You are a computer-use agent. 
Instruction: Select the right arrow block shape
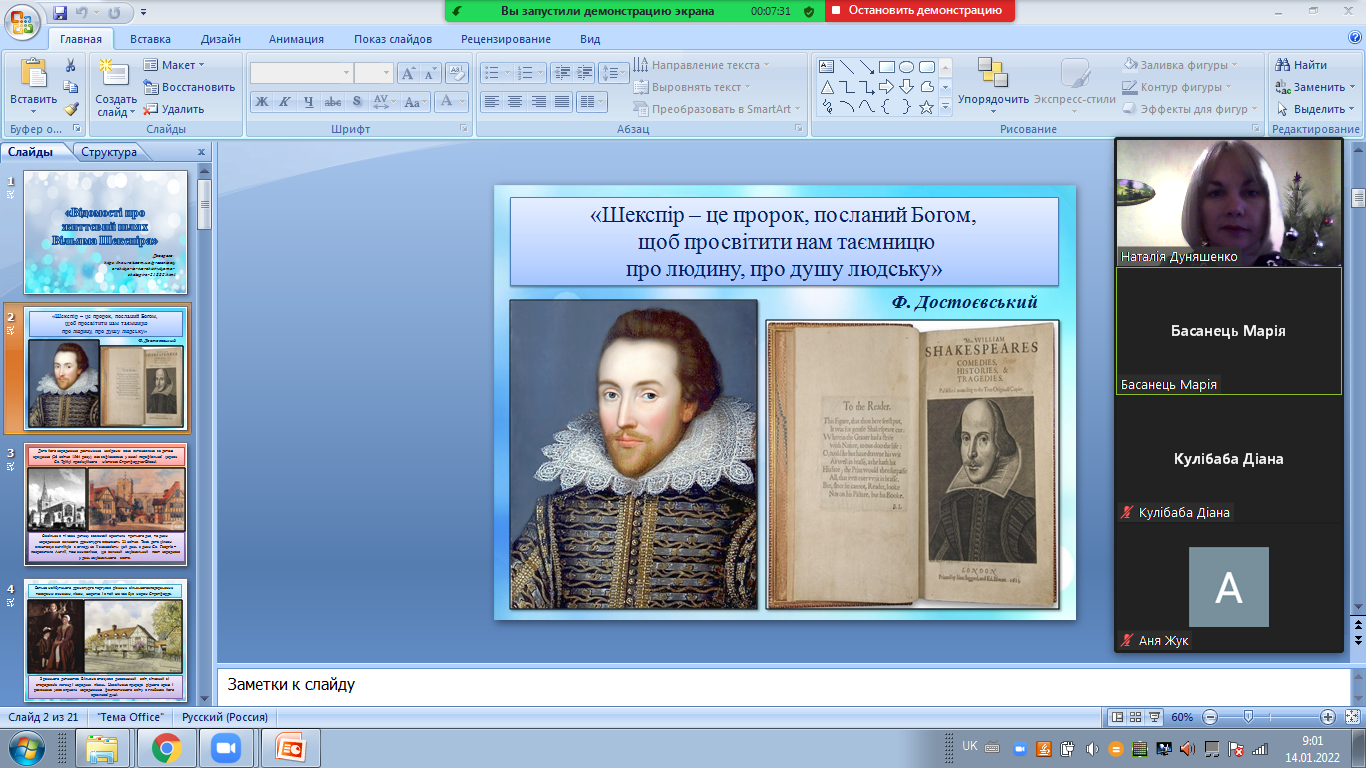coord(886,87)
